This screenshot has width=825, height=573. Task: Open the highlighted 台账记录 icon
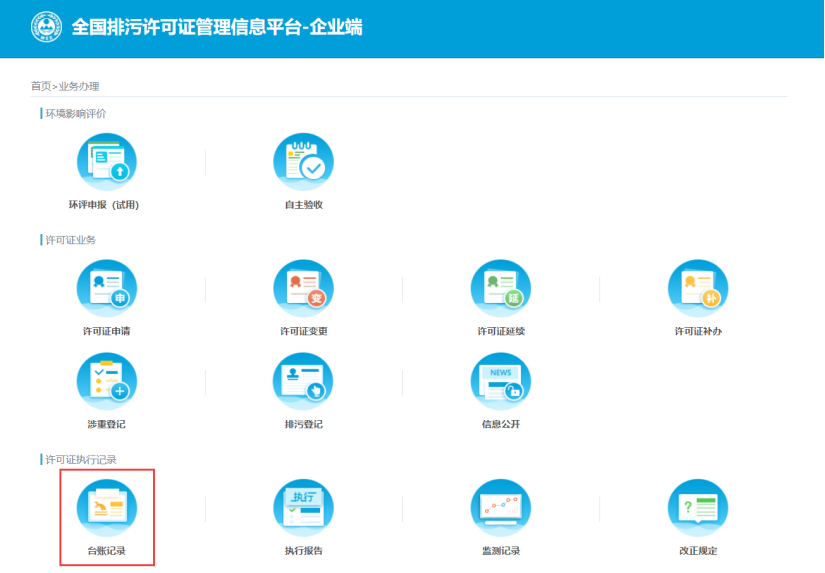(106, 508)
